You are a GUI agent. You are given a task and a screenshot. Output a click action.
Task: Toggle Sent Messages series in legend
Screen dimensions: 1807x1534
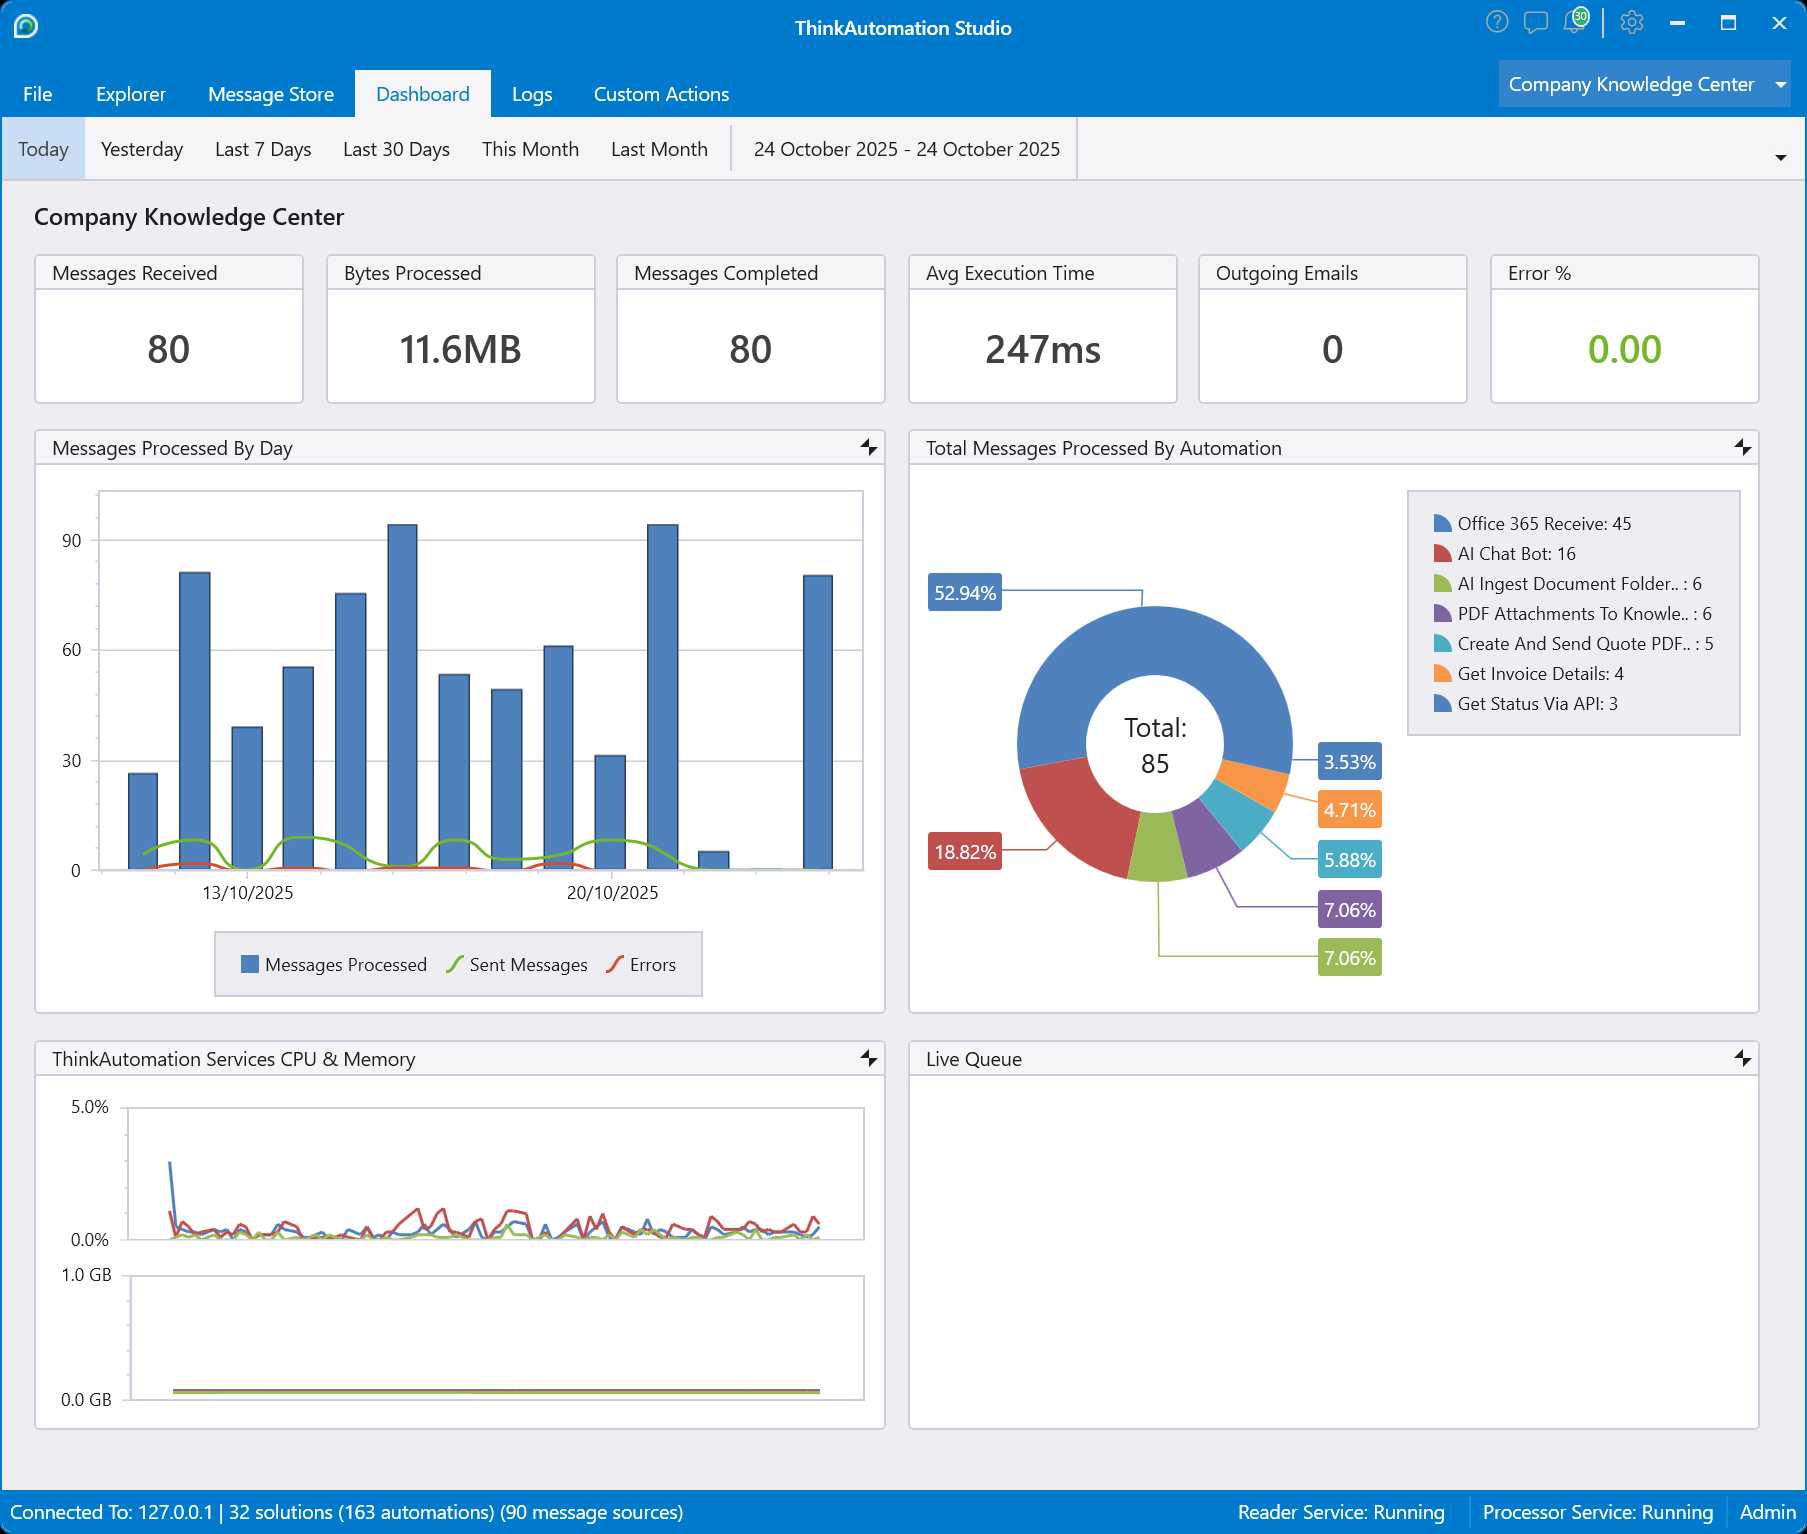(517, 965)
